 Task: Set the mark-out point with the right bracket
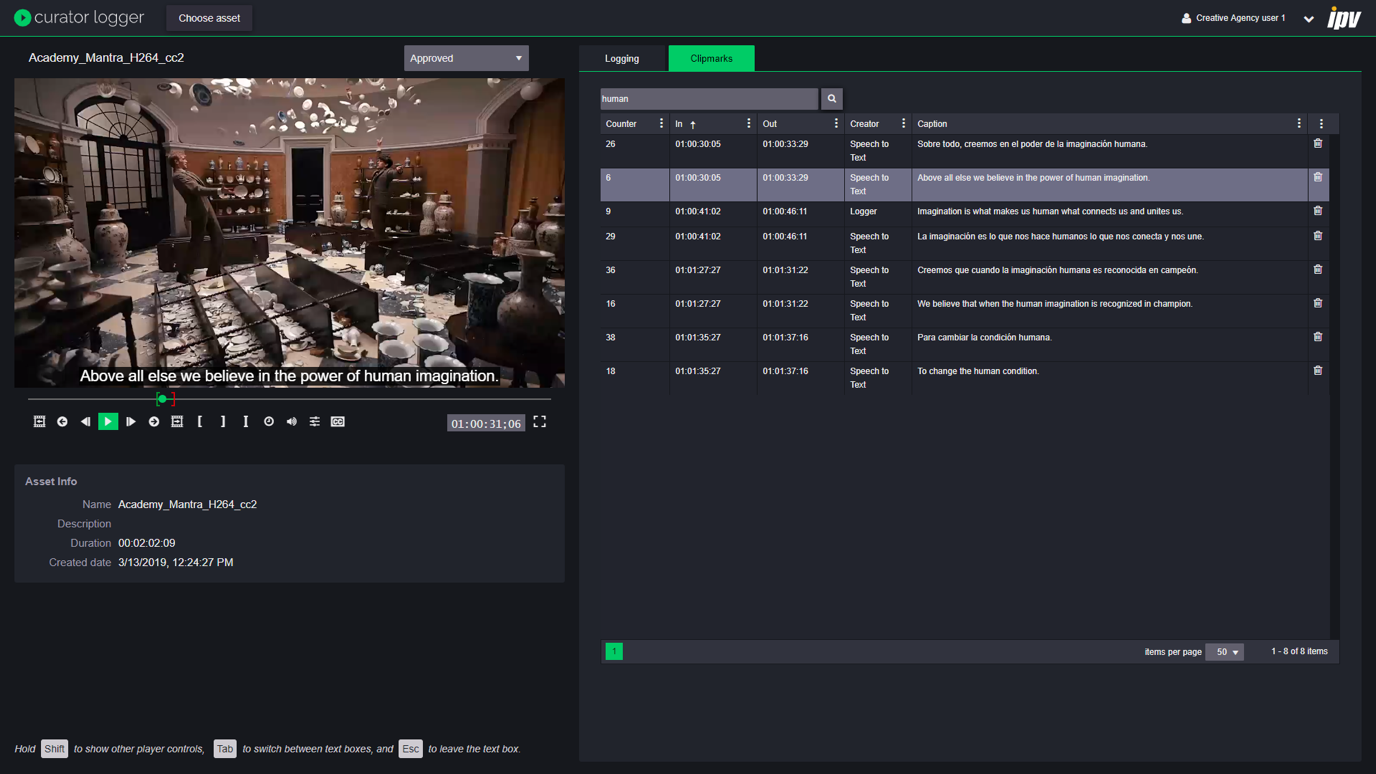(223, 422)
